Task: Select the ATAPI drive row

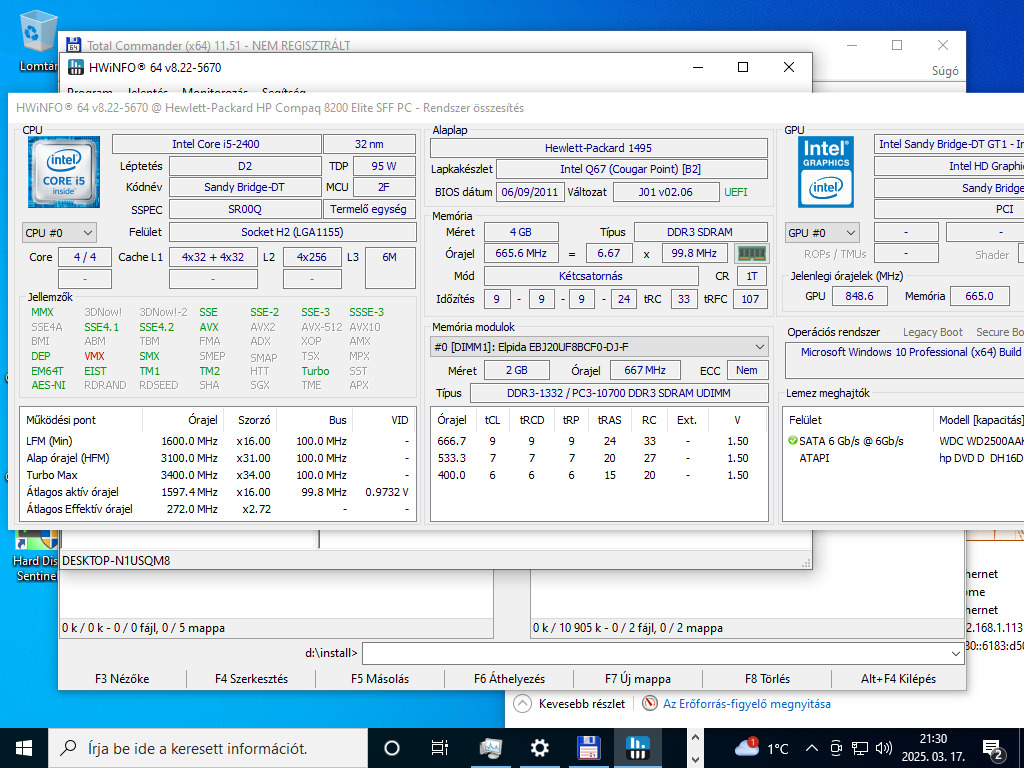Action: click(x=904, y=458)
